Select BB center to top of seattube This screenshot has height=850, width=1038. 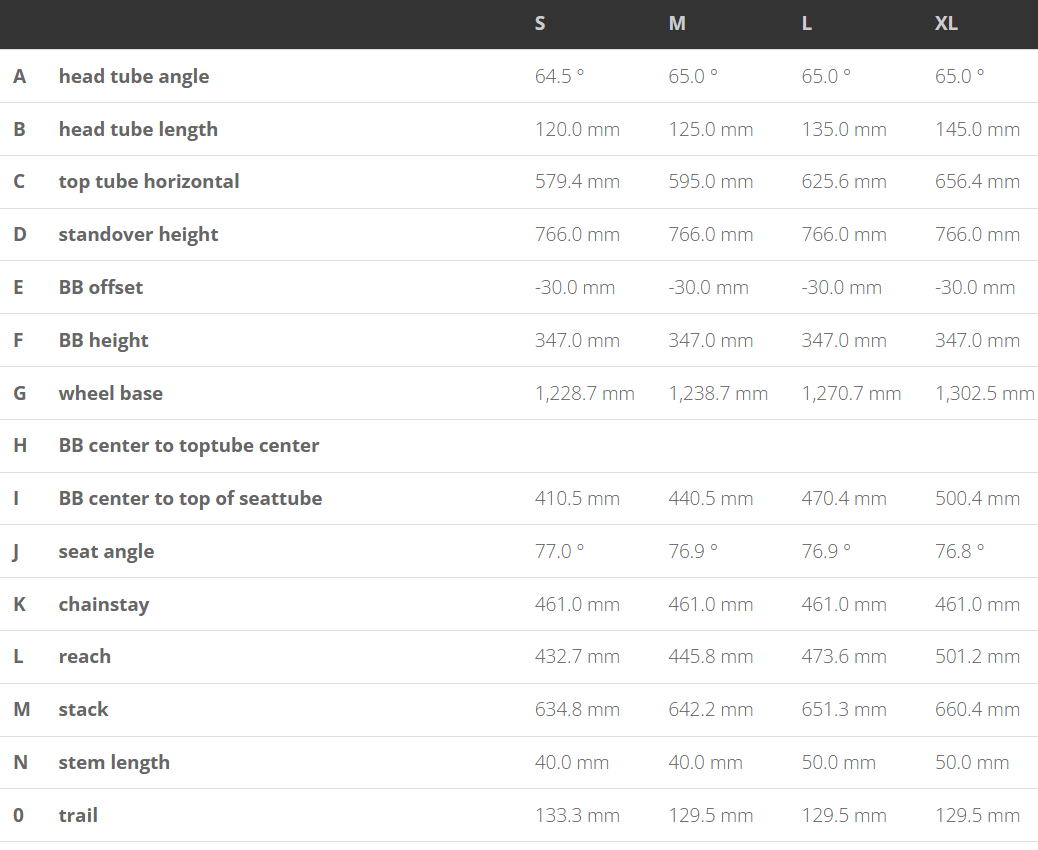click(x=190, y=498)
